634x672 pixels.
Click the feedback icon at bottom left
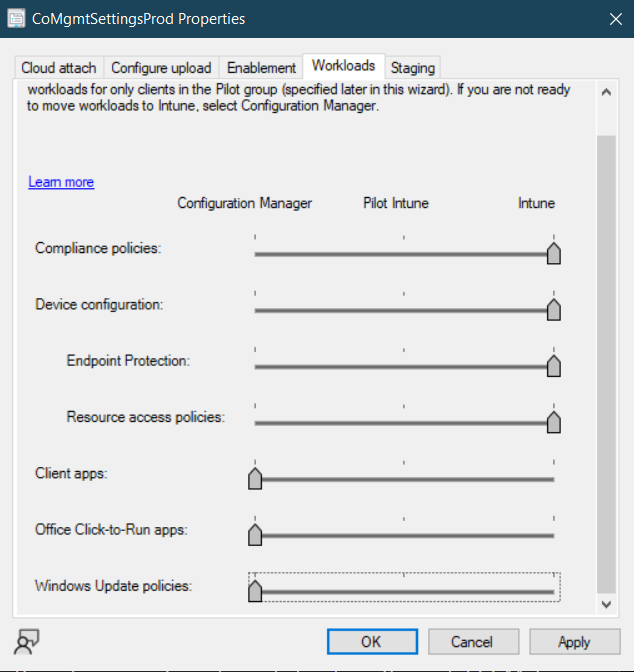click(x=27, y=642)
